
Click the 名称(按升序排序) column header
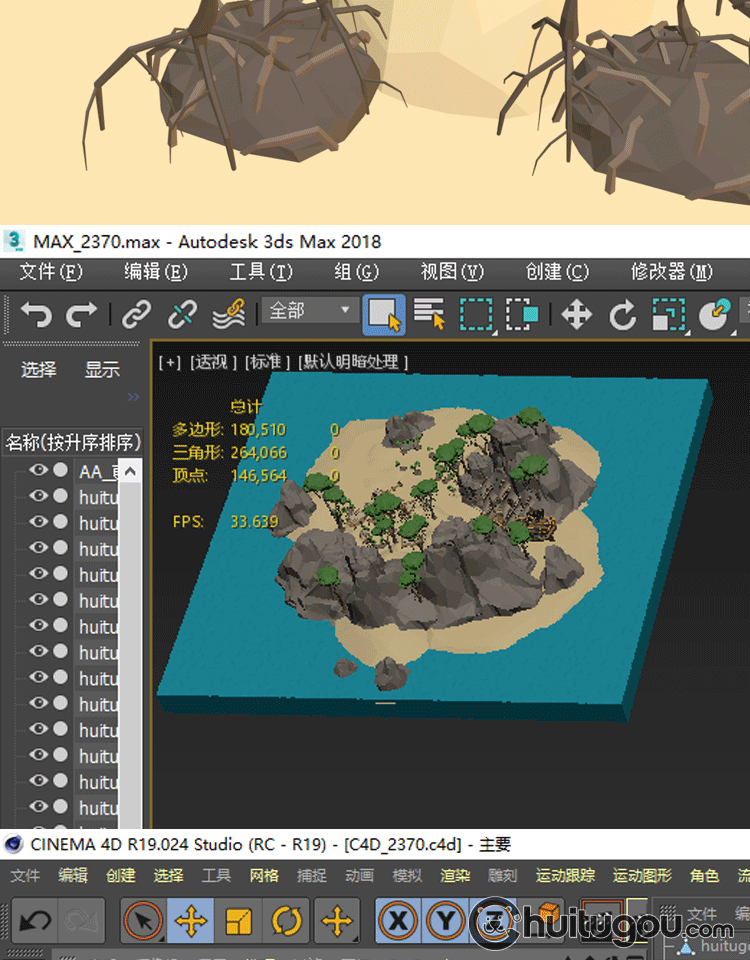(73, 442)
